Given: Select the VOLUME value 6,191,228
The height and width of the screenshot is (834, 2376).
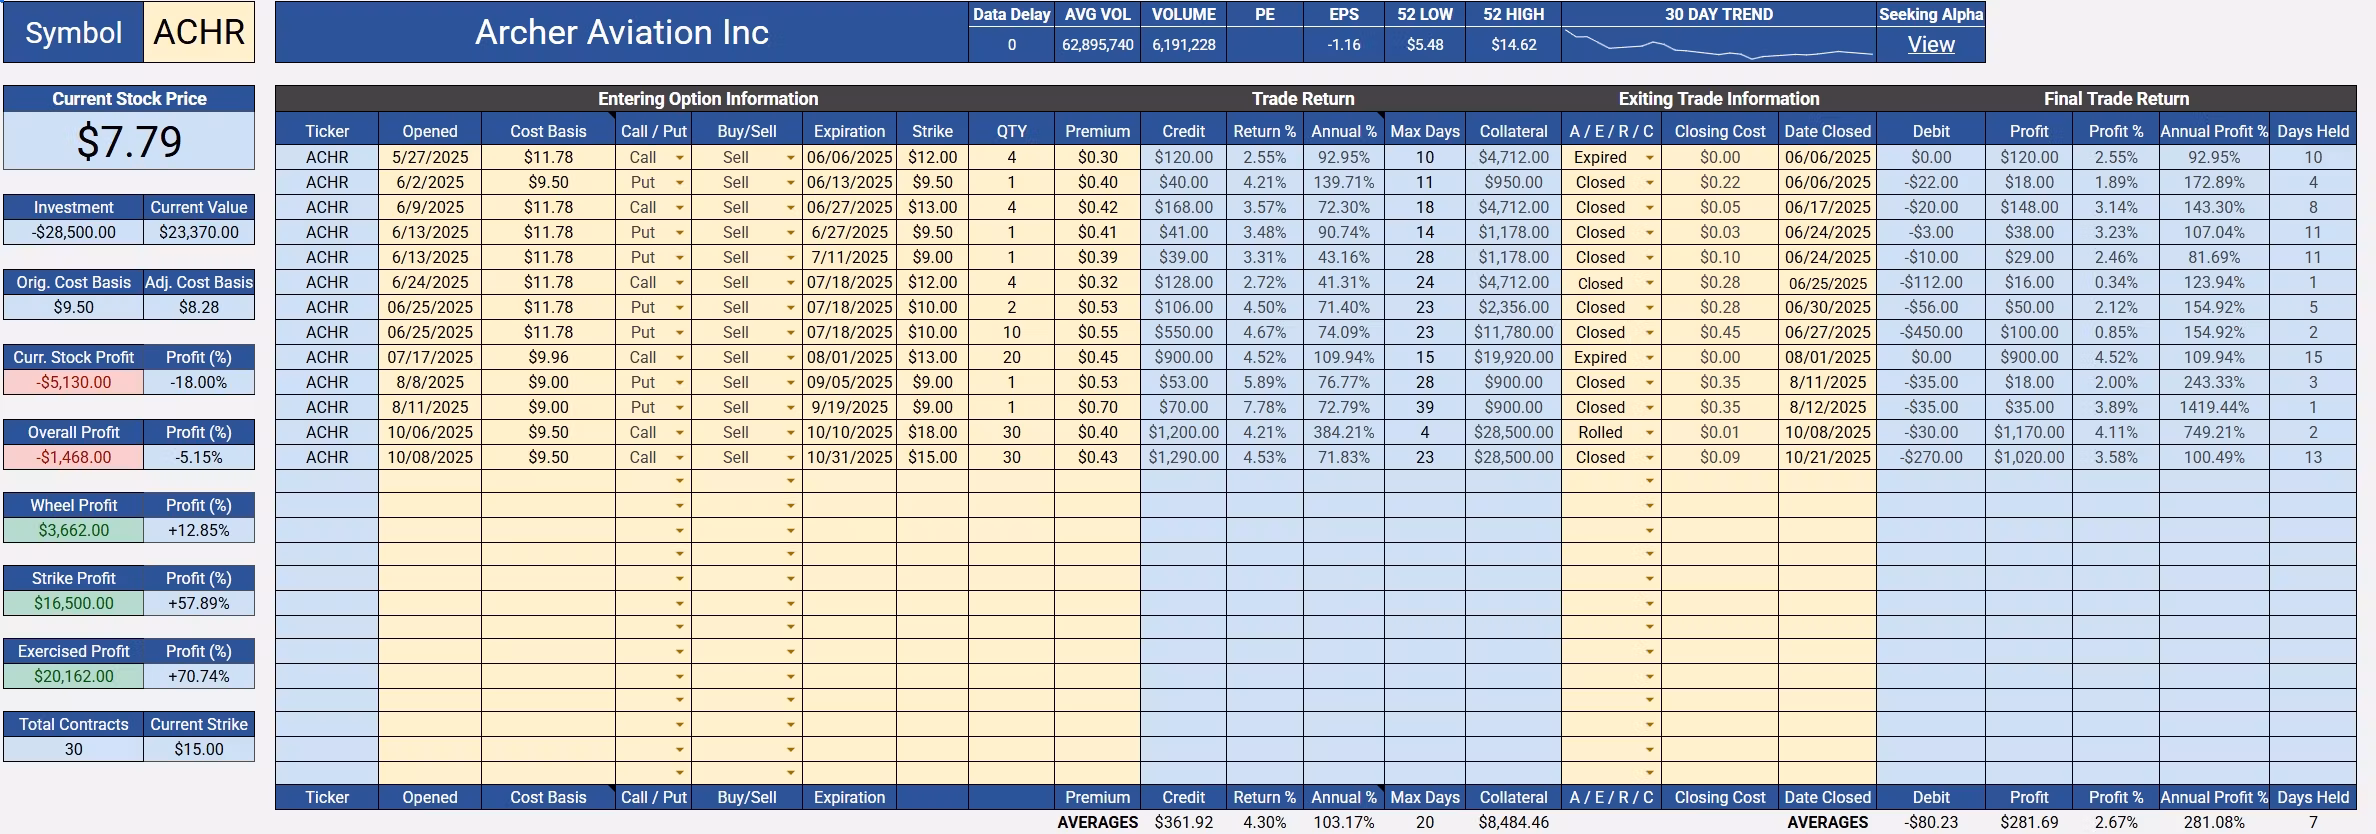Looking at the screenshot, I should coord(1184,45).
